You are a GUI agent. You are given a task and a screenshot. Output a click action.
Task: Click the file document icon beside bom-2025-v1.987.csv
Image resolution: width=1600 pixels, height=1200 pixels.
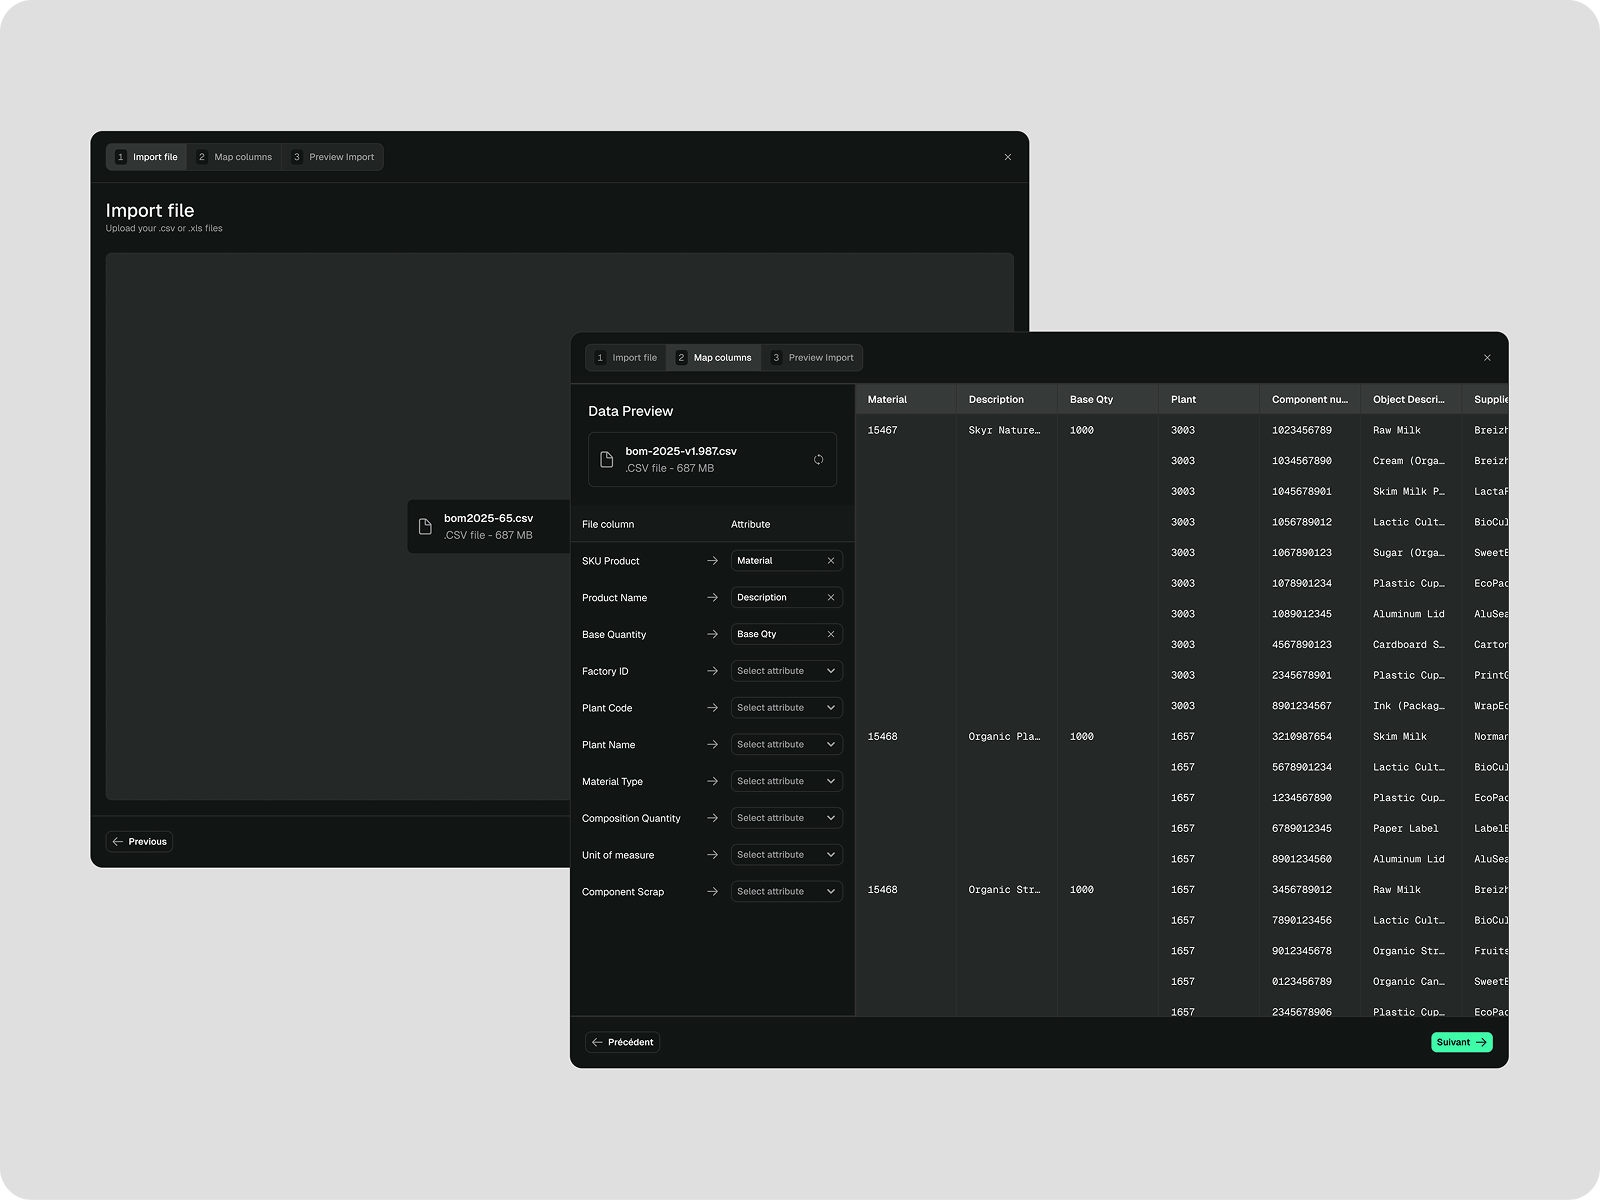(x=607, y=458)
